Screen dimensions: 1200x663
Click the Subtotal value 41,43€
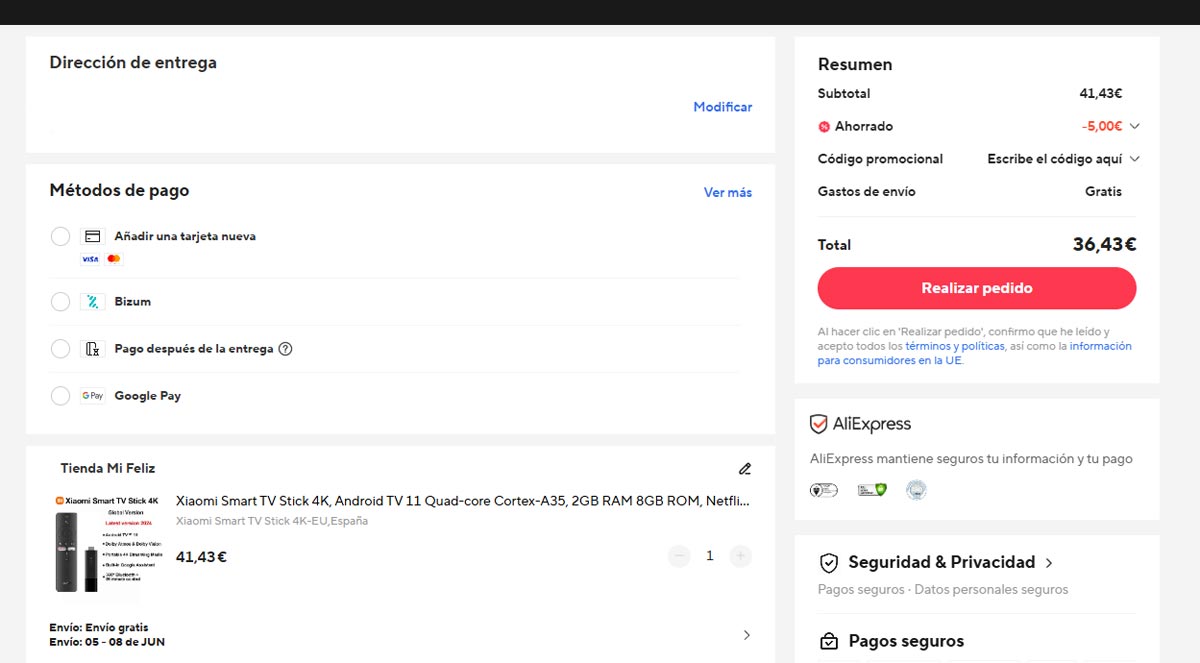pyautogui.click(x=1101, y=94)
